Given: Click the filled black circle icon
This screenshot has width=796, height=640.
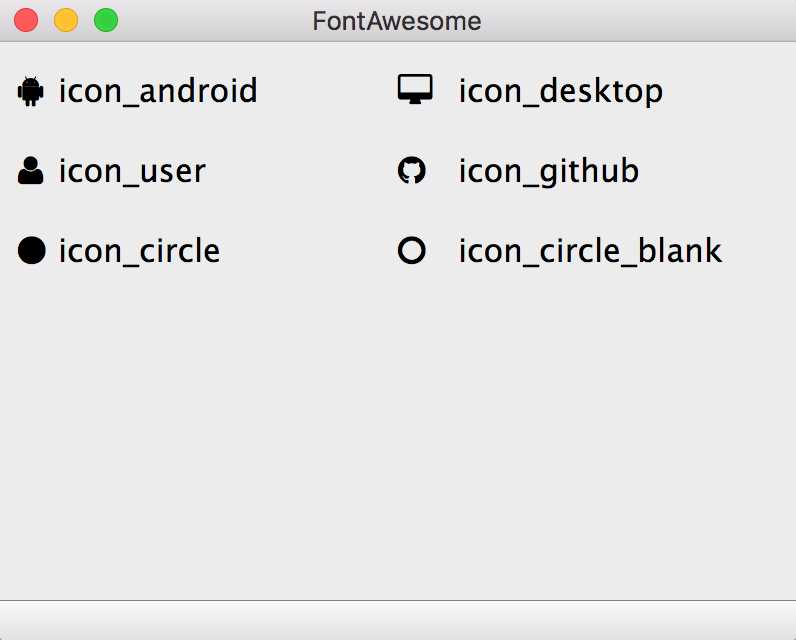Looking at the screenshot, I should tap(32, 250).
